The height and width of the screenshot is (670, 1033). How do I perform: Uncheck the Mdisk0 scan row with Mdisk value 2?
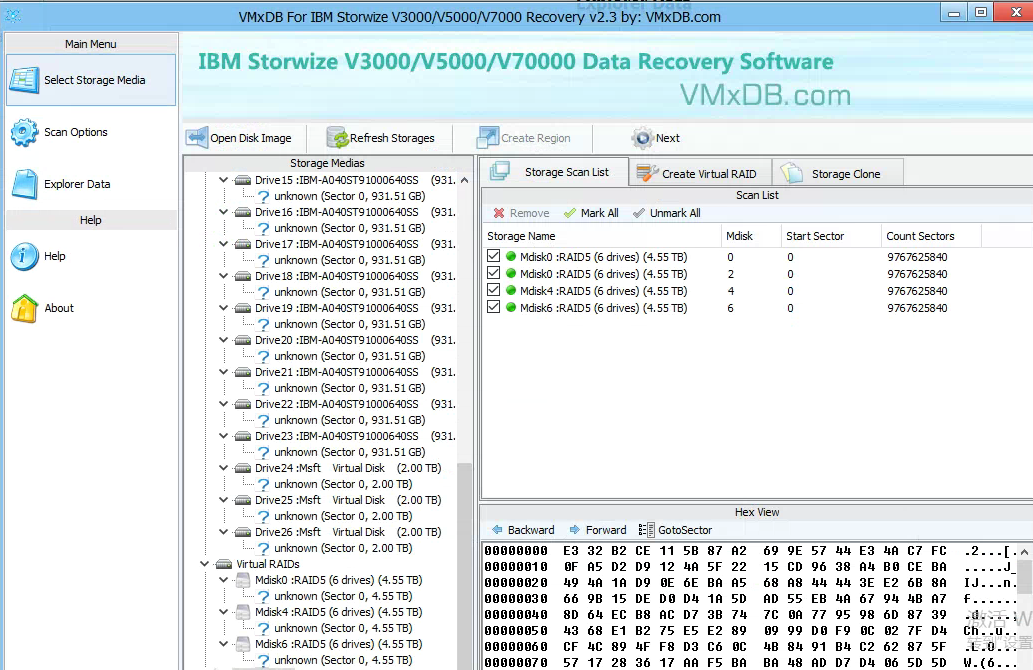tap(493, 273)
